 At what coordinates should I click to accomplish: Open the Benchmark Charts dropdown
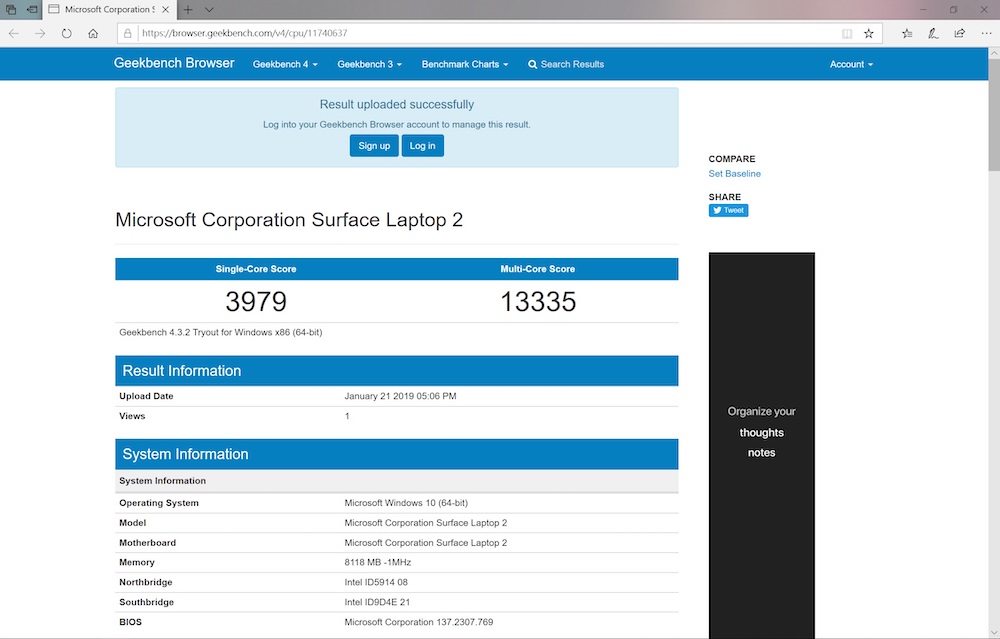coord(464,64)
